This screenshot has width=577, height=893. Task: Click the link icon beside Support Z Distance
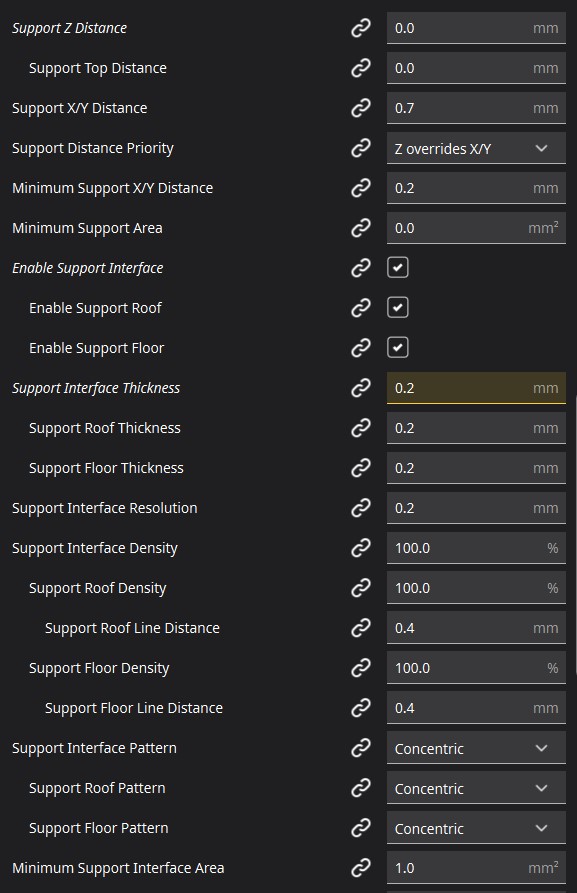[x=361, y=28]
